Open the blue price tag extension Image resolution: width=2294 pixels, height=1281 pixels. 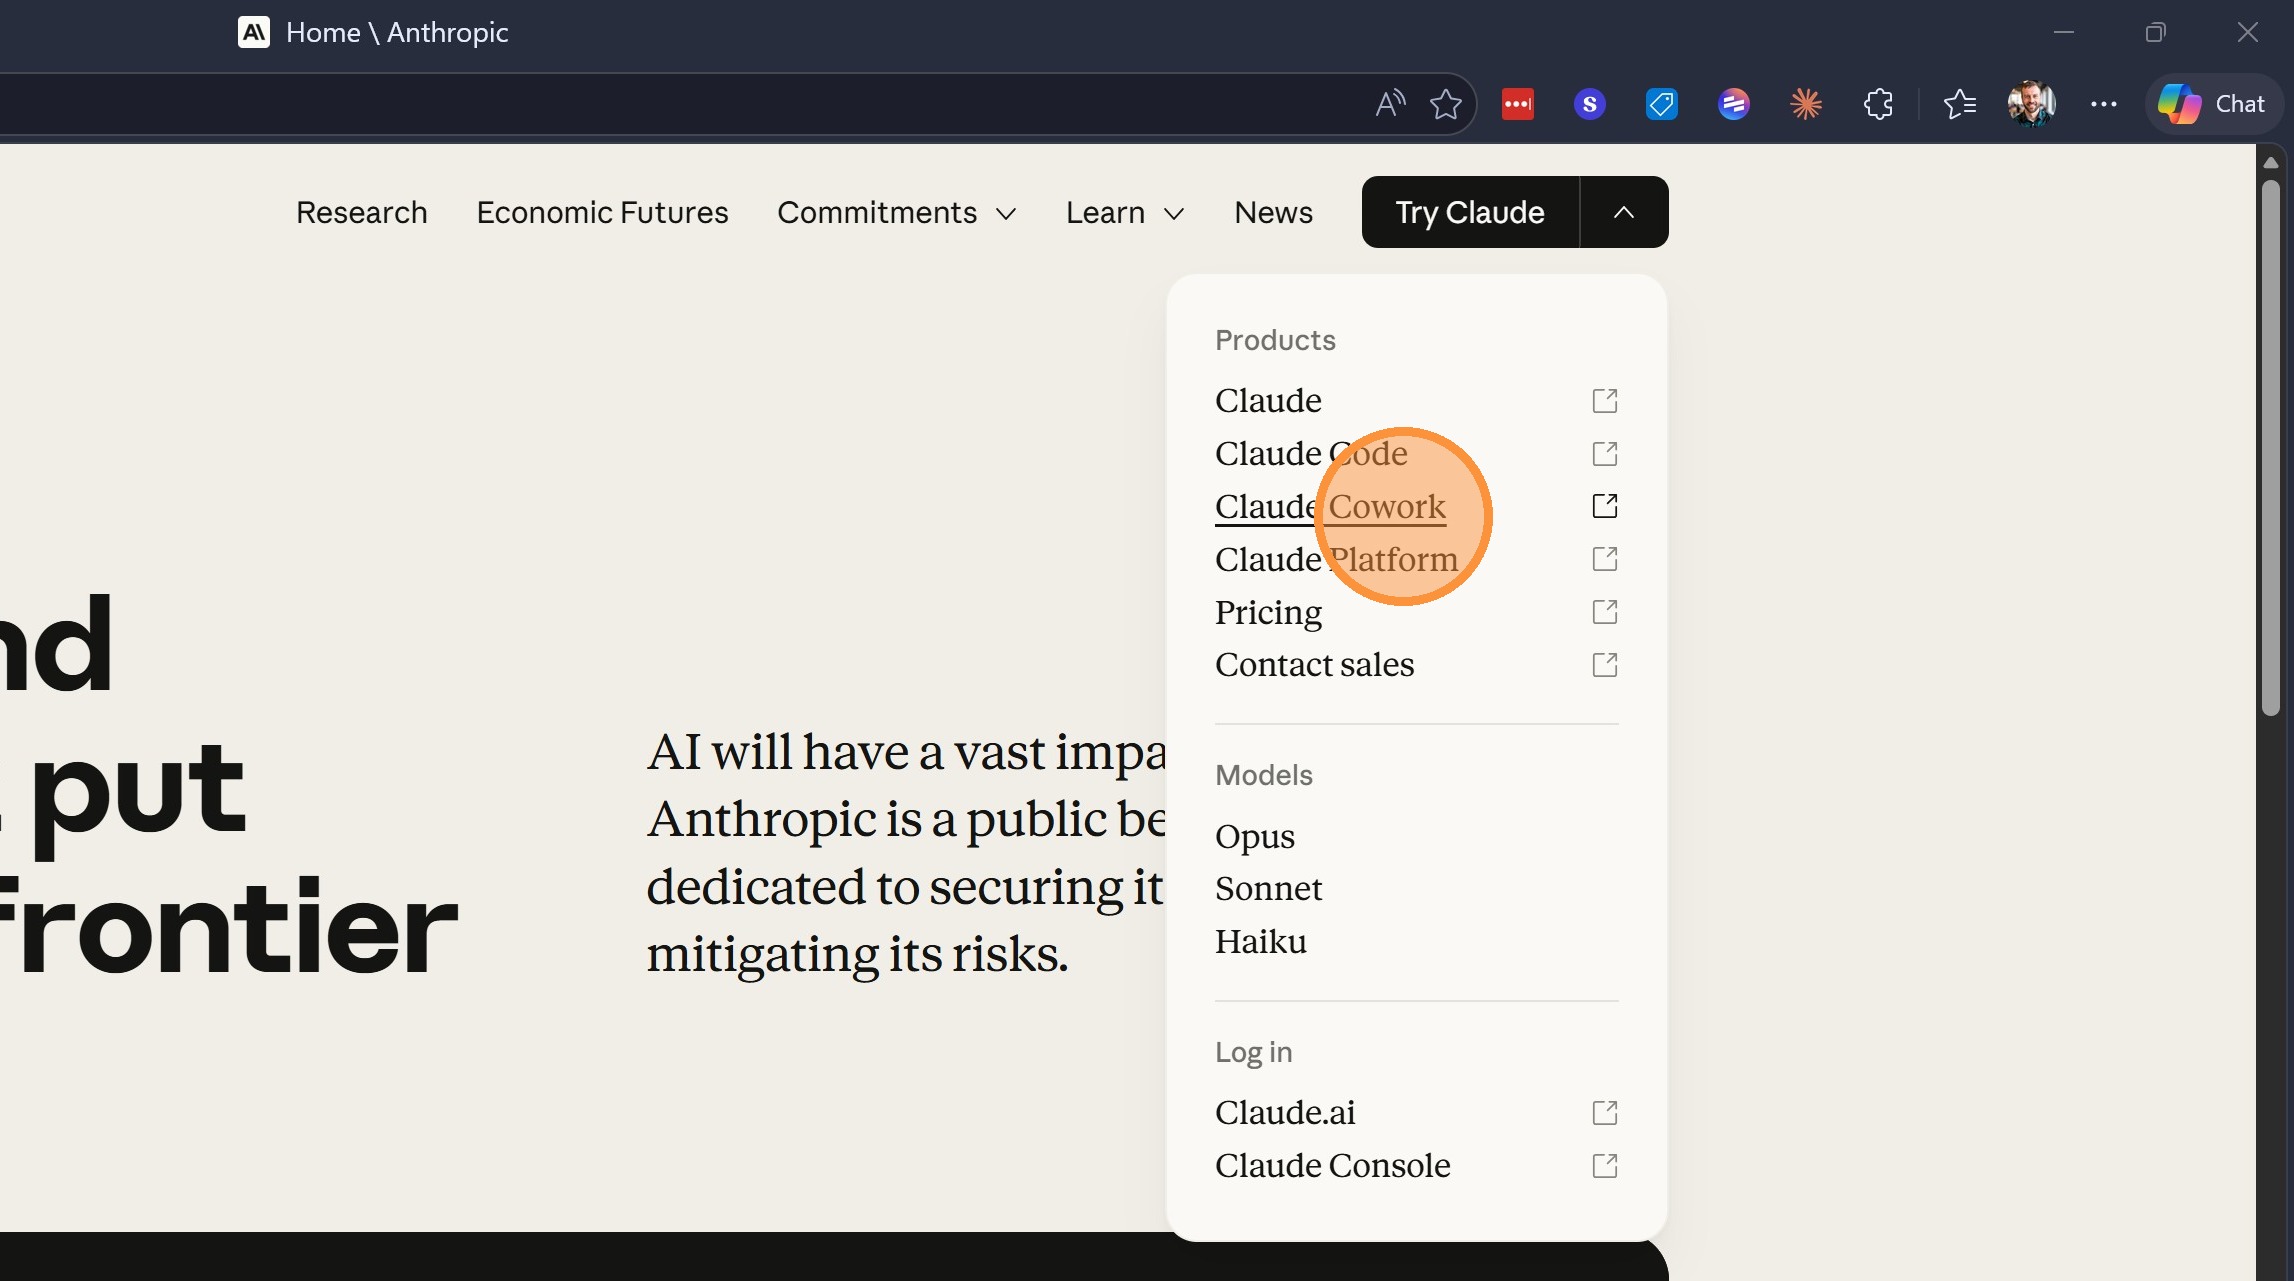(1661, 104)
